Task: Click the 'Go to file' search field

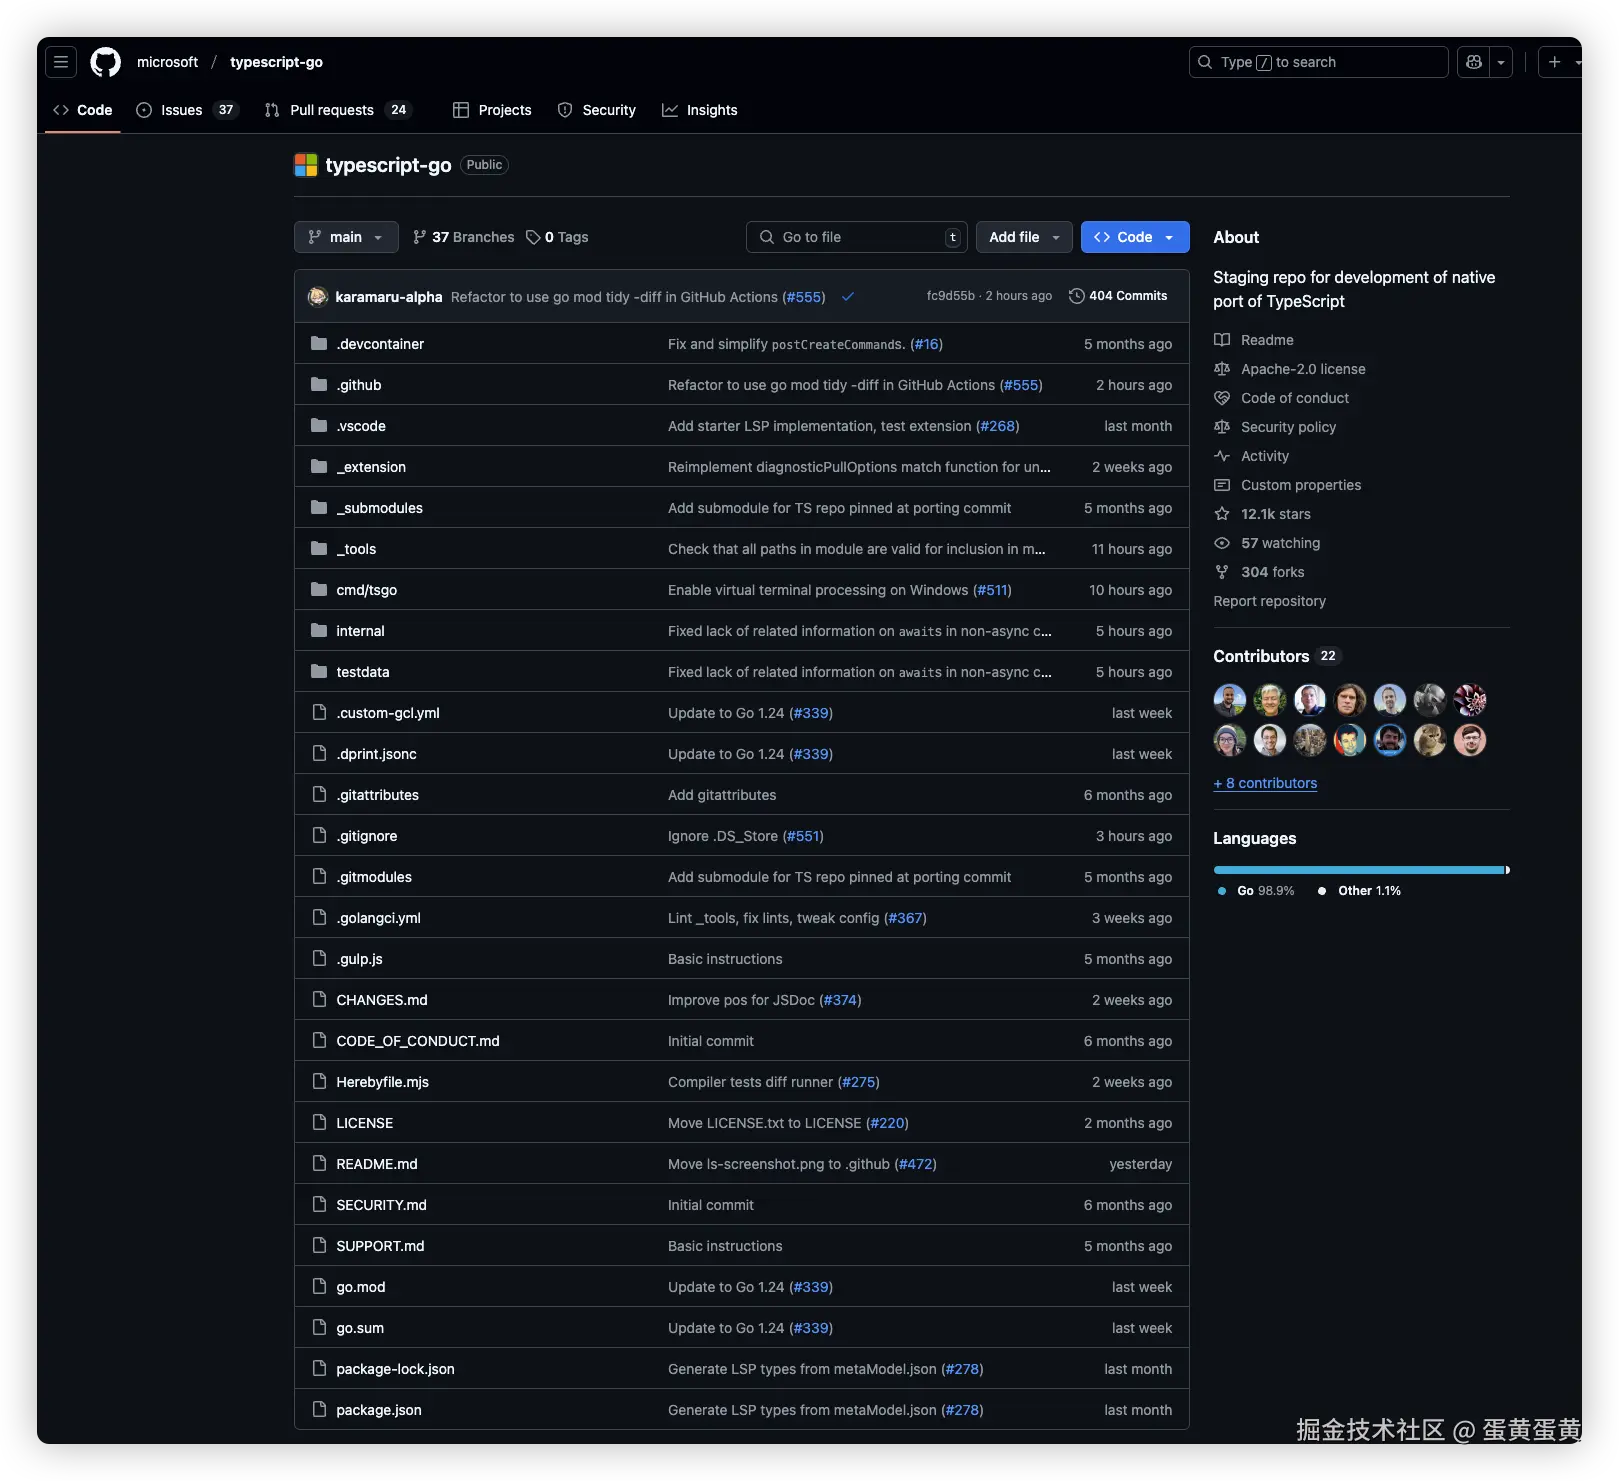Action: click(857, 237)
